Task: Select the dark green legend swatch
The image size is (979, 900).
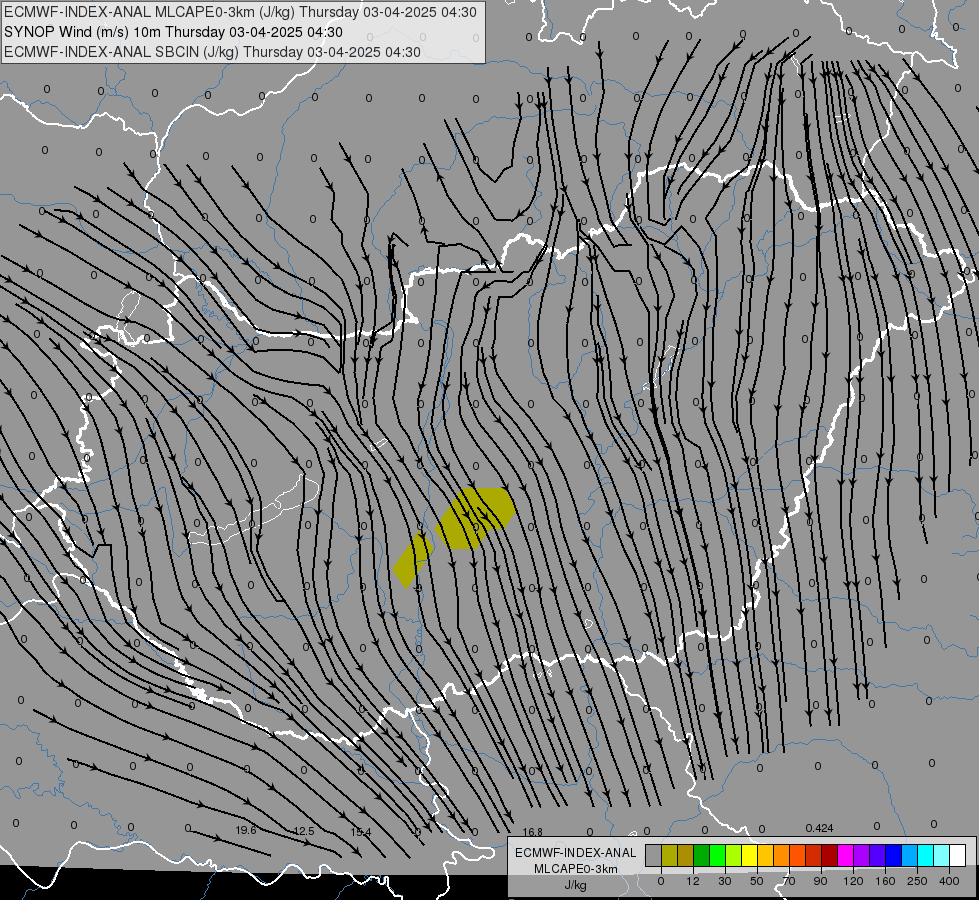Action: (701, 855)
